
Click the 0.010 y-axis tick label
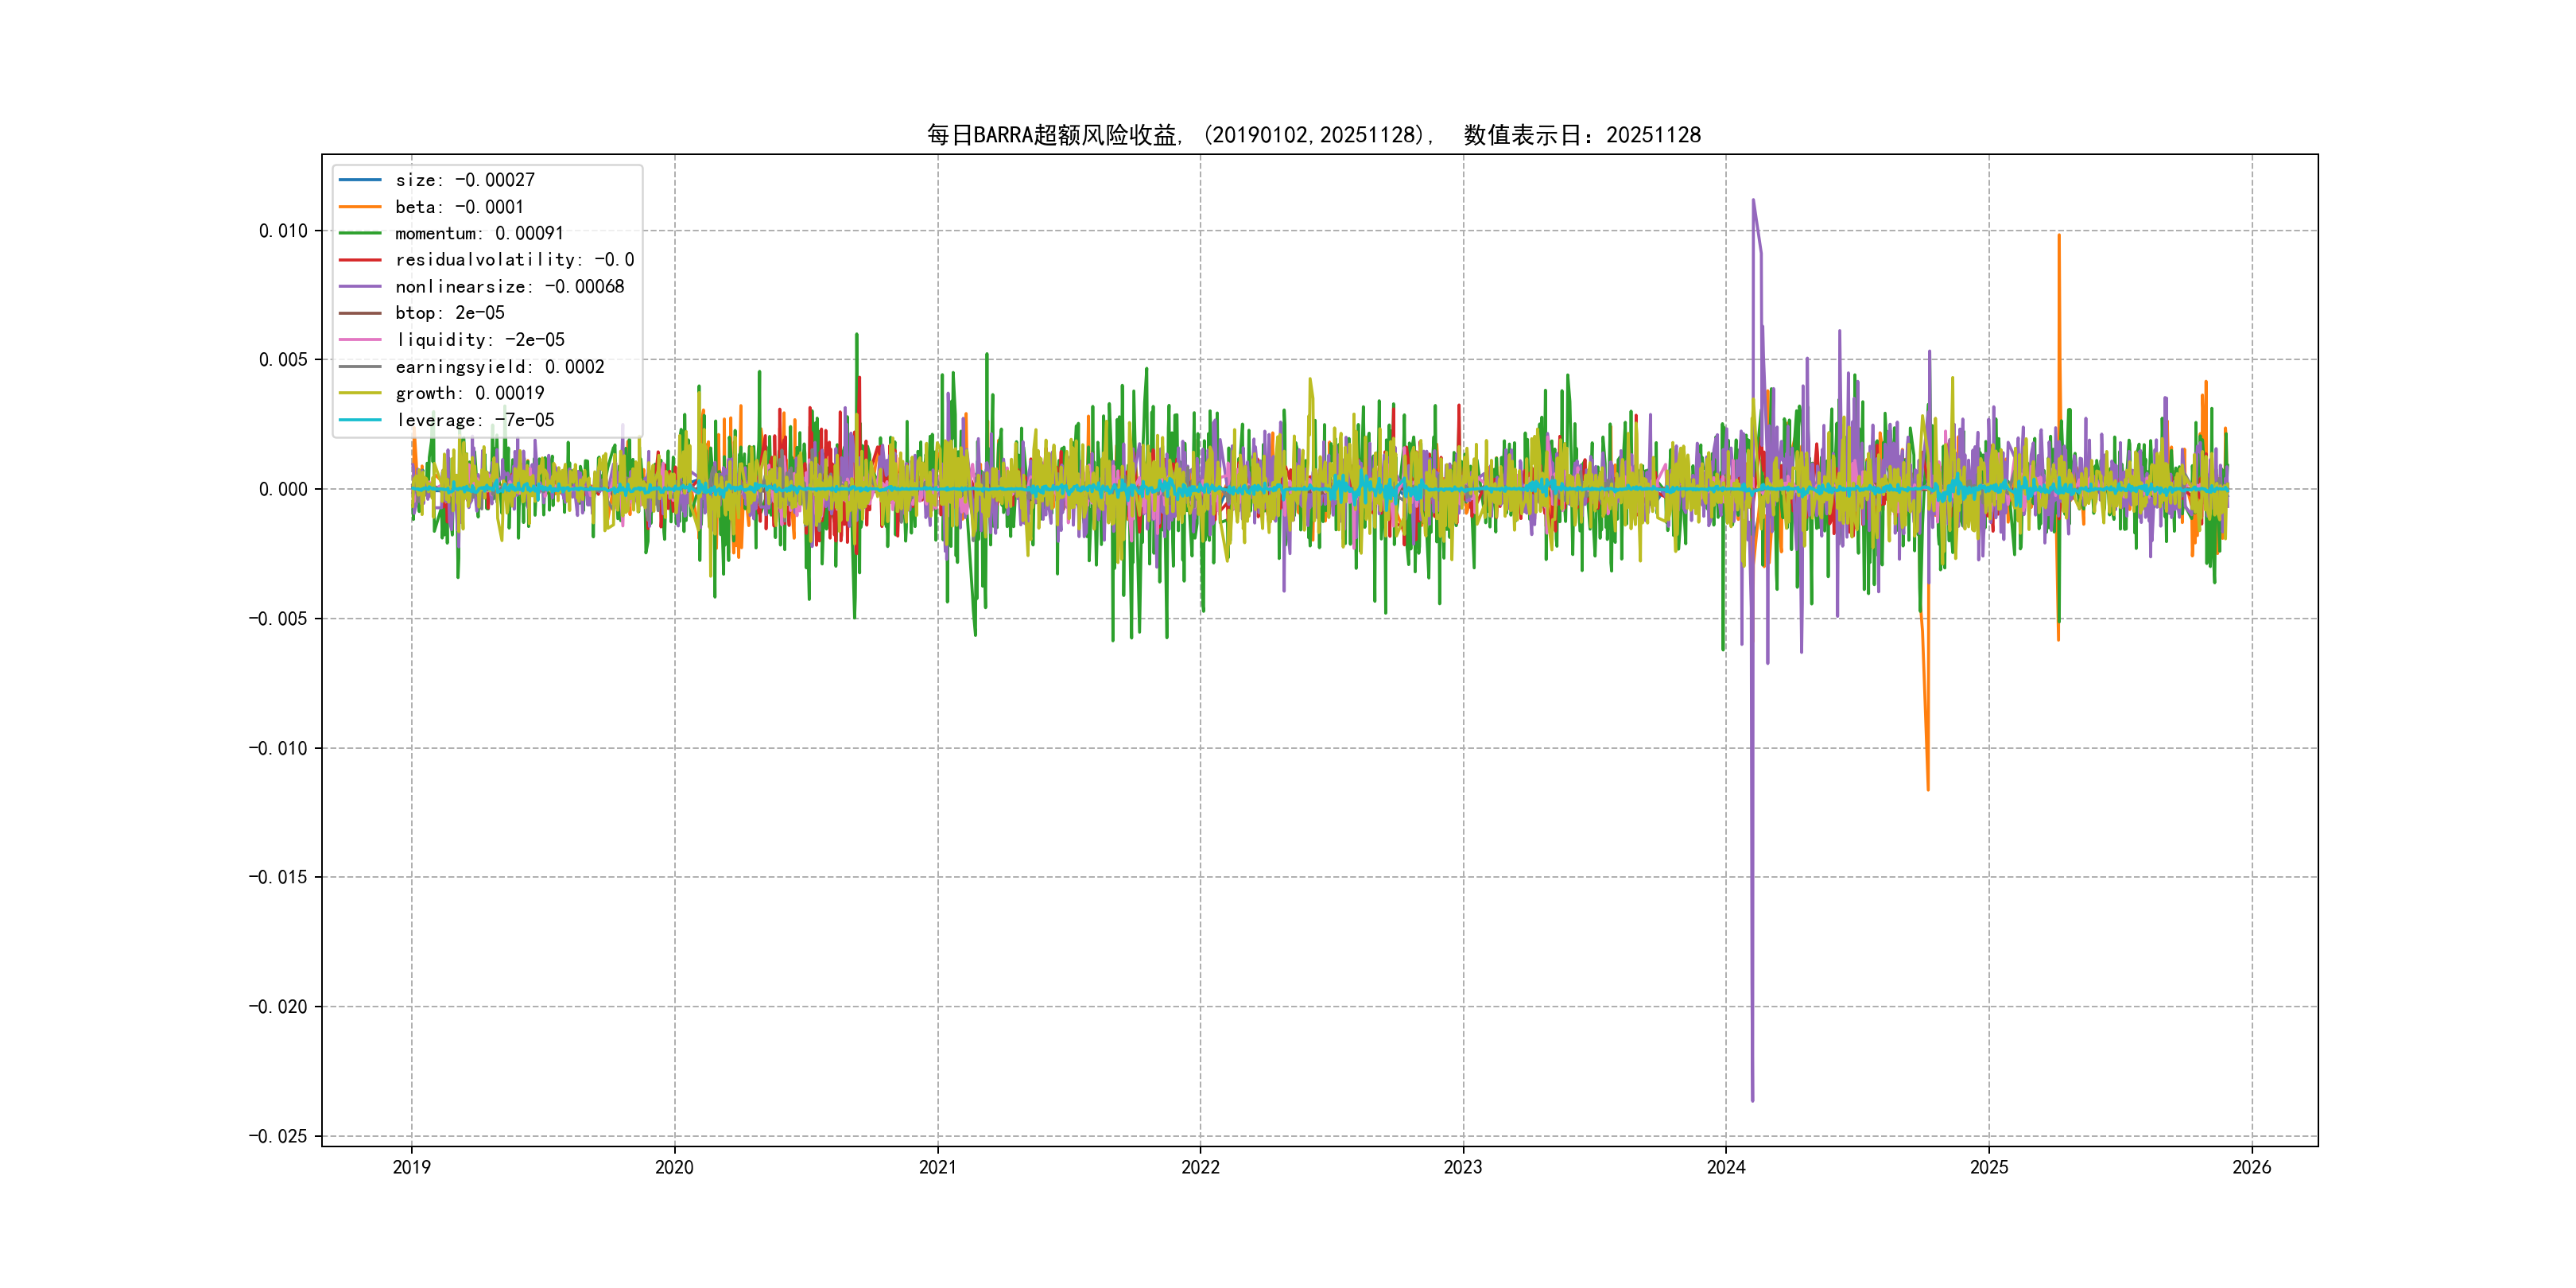point(283,231)
